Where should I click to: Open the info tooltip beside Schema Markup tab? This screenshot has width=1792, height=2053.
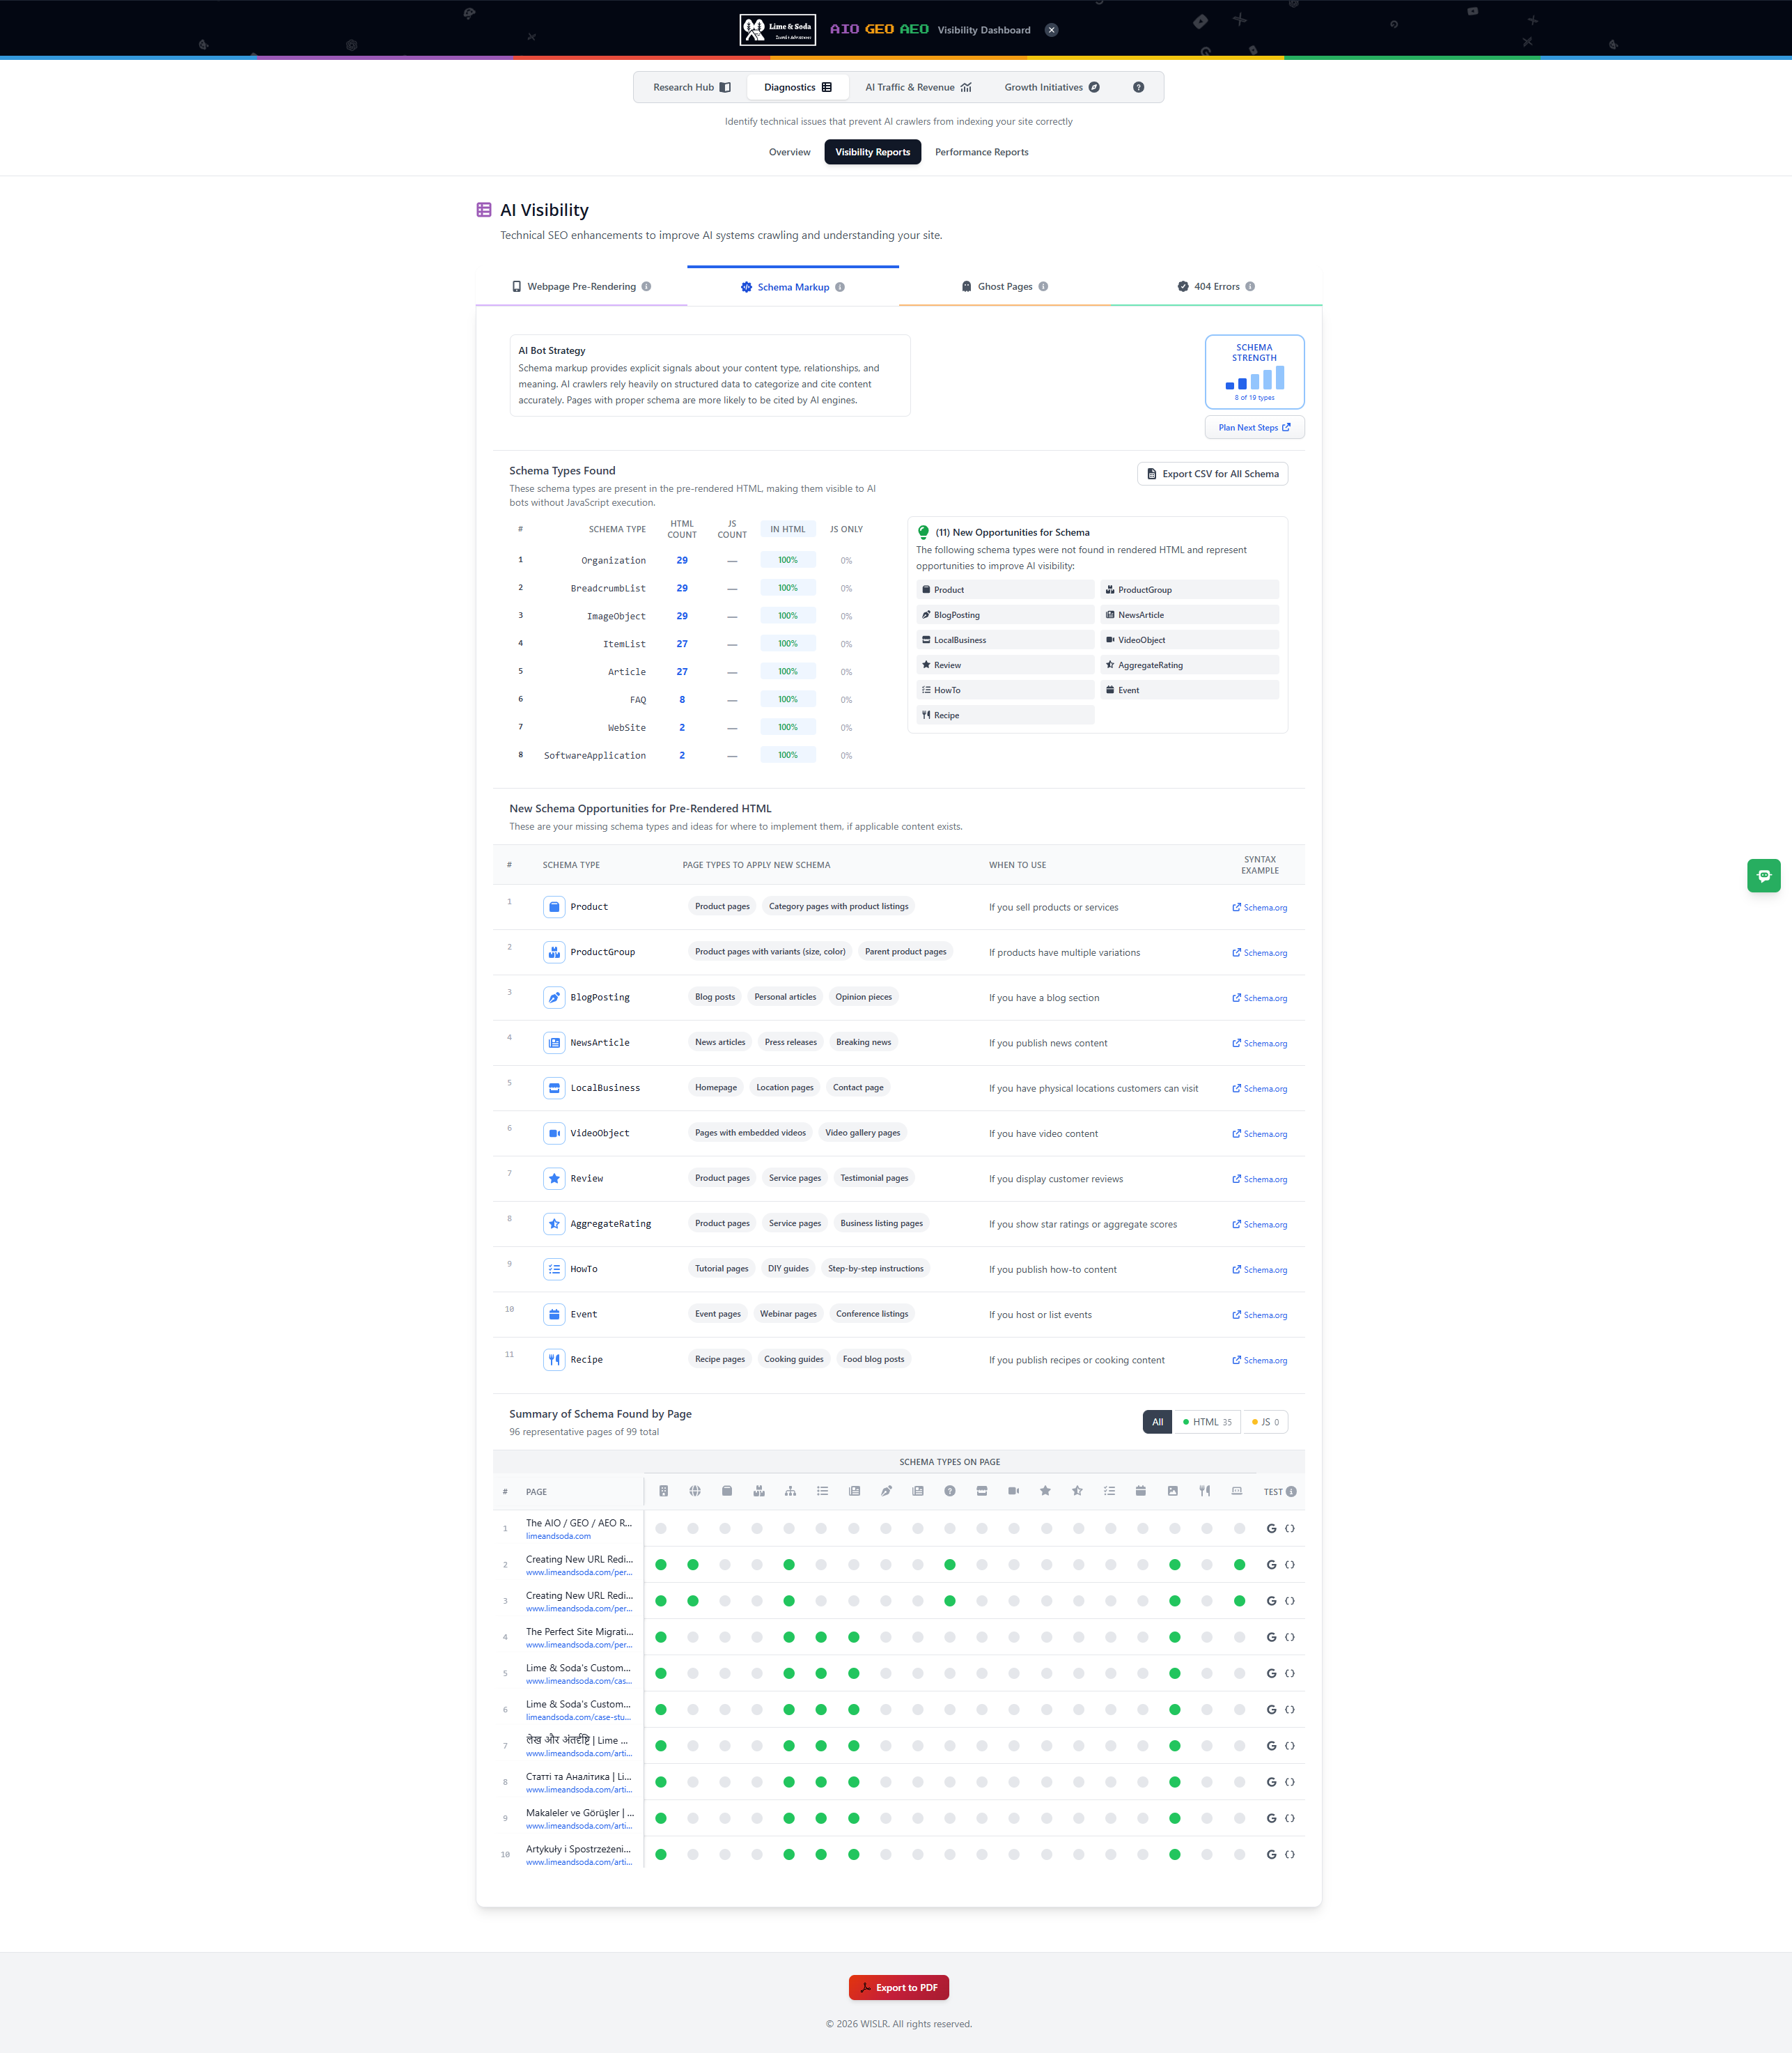(840, 287)
